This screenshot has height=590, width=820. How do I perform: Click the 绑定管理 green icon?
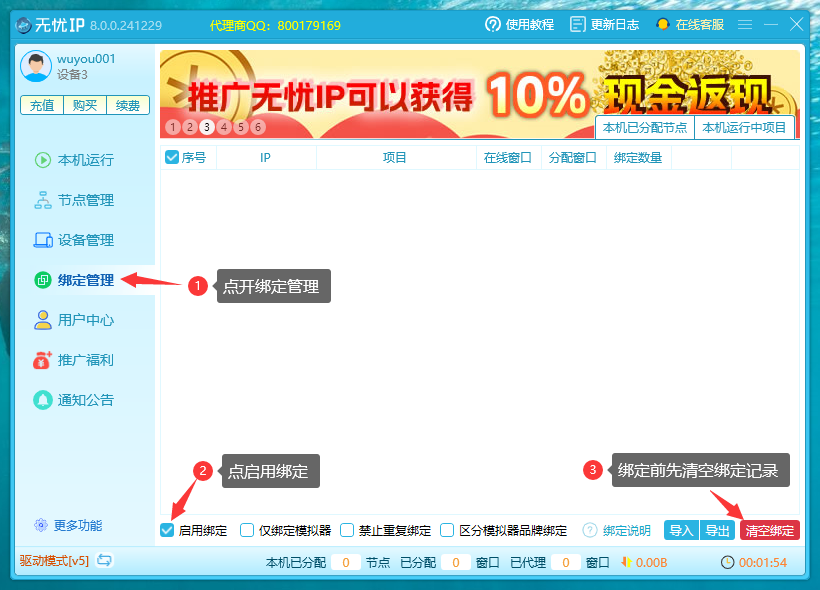coord(42,280)
